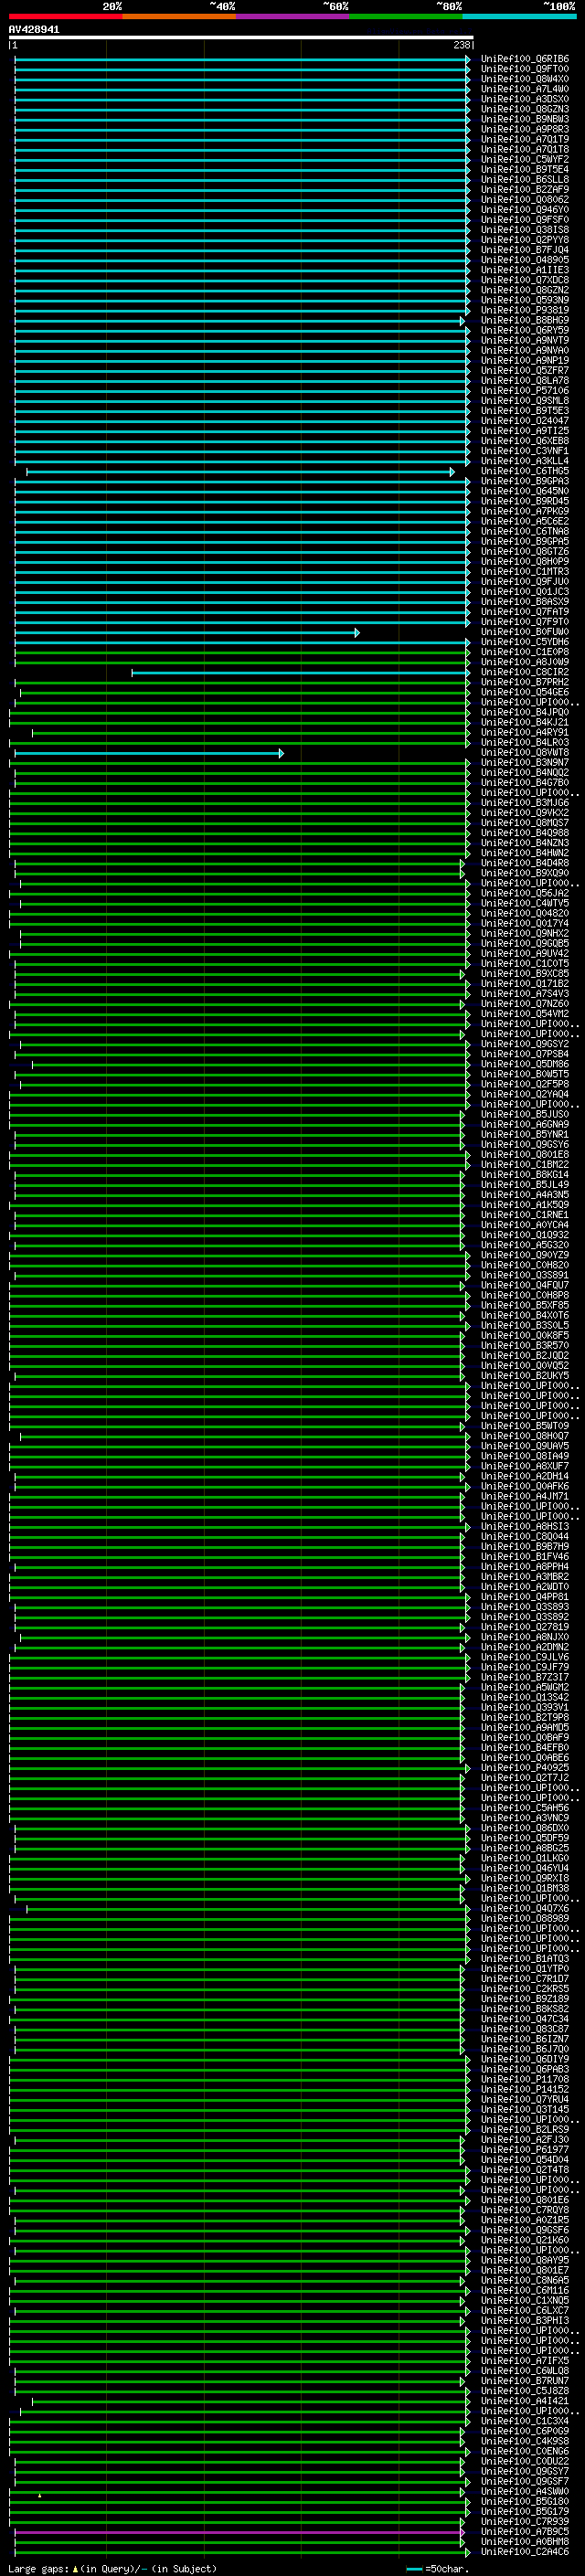Viewport: 585px width, 2576px height.
Task: Click the green ~80% identity legend segment
Action: click(406, 16)
